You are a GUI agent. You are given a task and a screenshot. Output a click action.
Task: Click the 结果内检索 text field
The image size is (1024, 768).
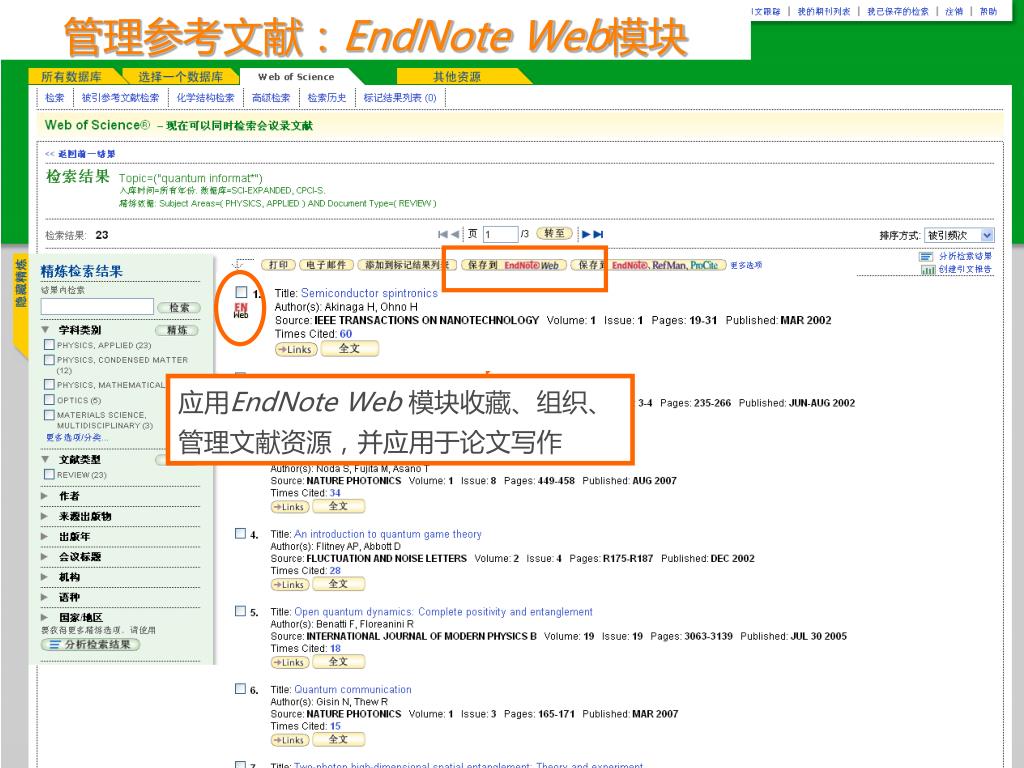97,307
